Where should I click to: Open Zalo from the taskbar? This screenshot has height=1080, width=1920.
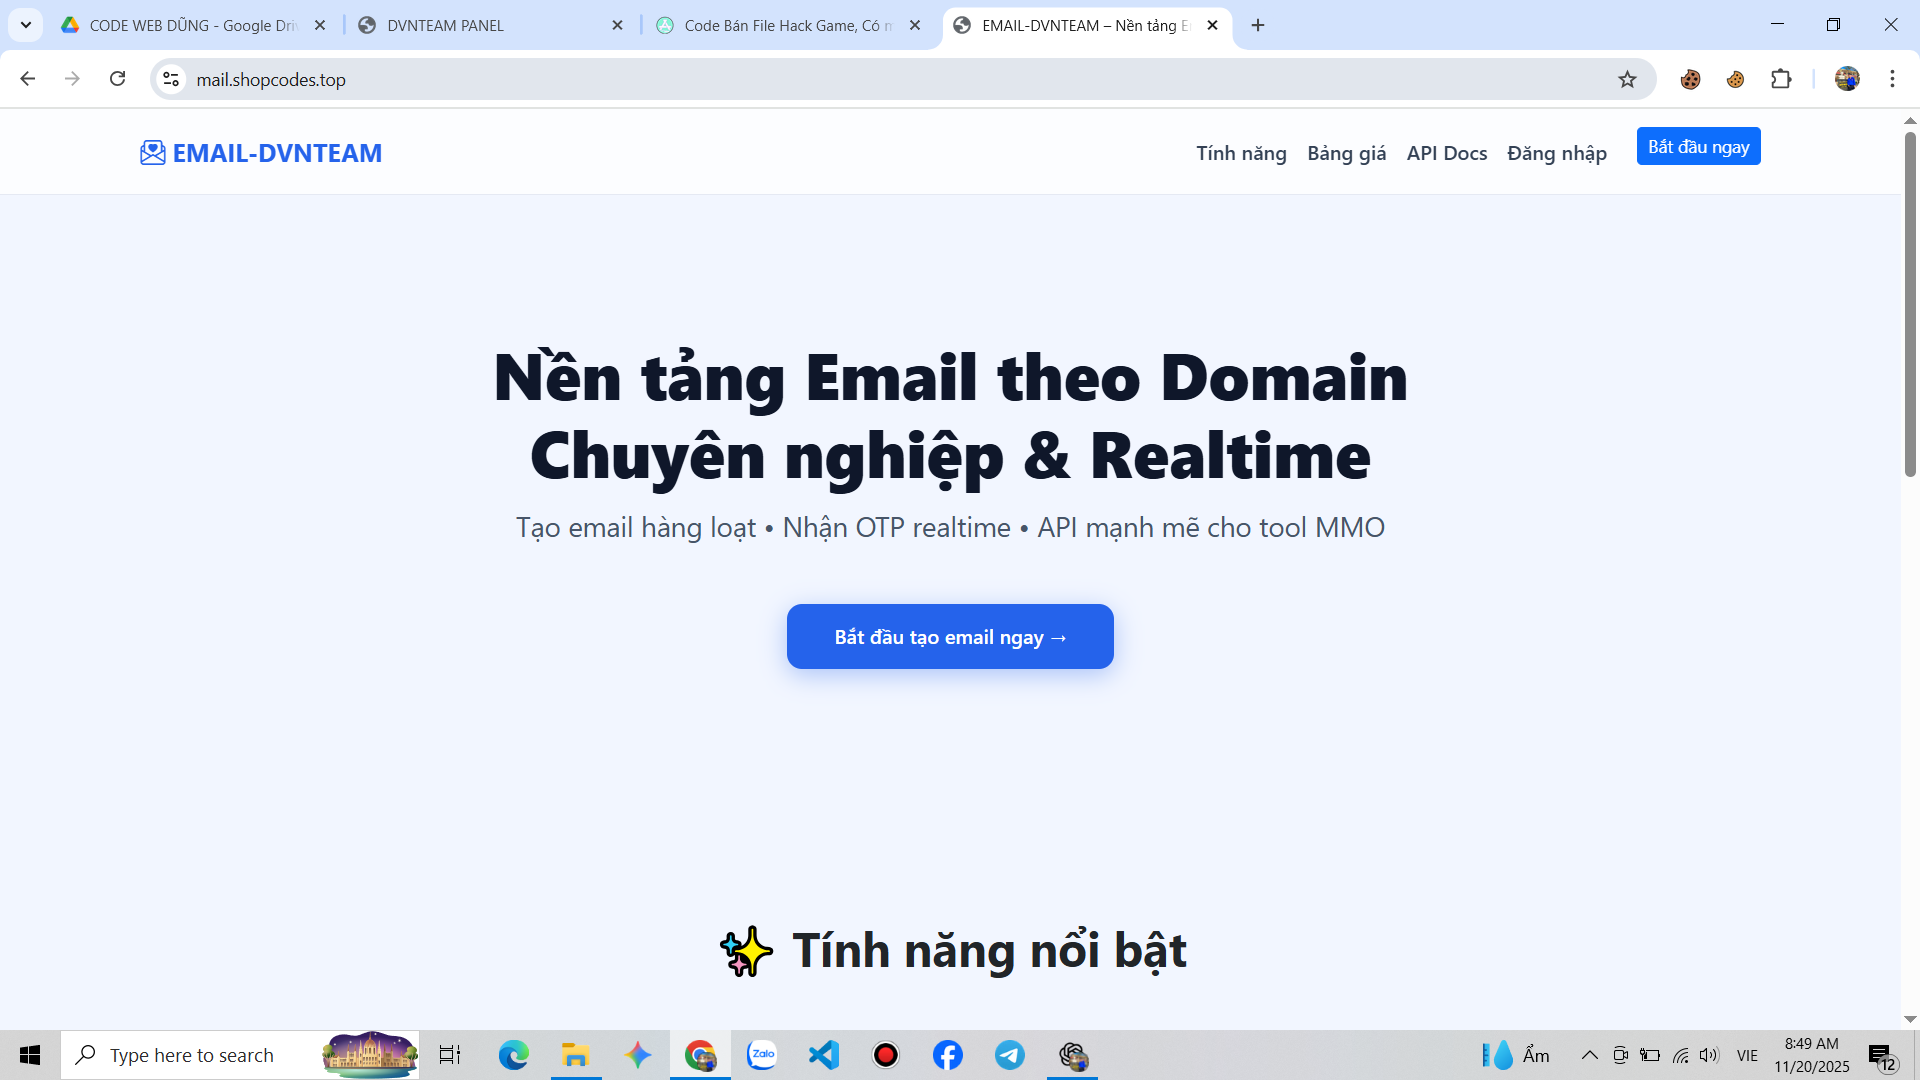coord(762,1055)
